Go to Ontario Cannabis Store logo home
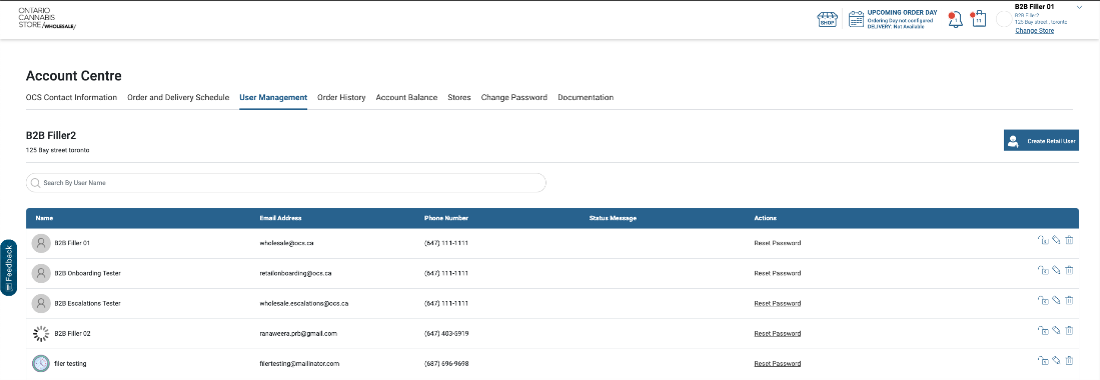The height and width of the screenshot is (380, 1100). [47, 19]
